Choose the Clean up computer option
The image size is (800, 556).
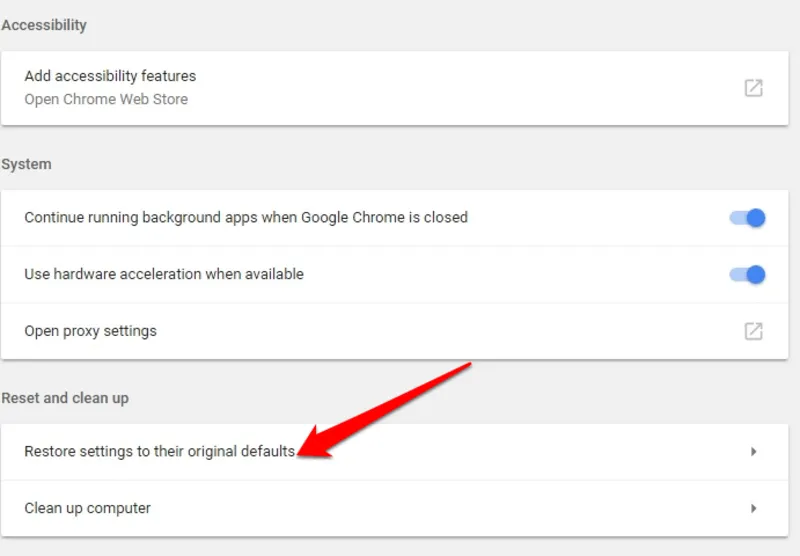pos(87,508)
